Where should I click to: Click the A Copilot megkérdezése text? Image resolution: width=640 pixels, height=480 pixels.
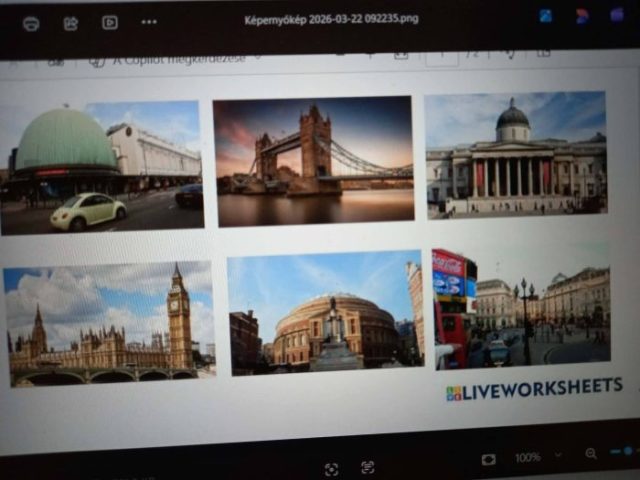click(x=179, y=59)
